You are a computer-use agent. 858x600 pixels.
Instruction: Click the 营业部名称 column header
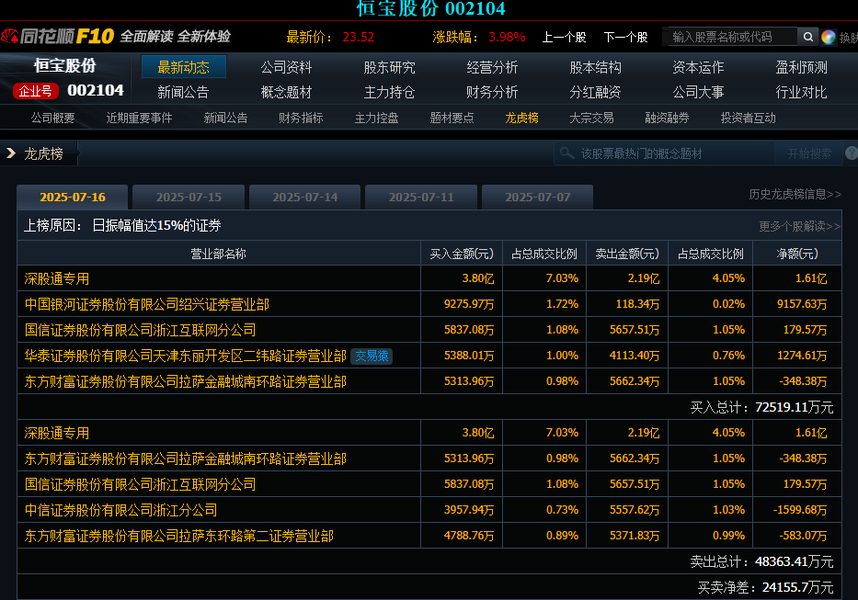pyautogui.click(x=218, y=254)
